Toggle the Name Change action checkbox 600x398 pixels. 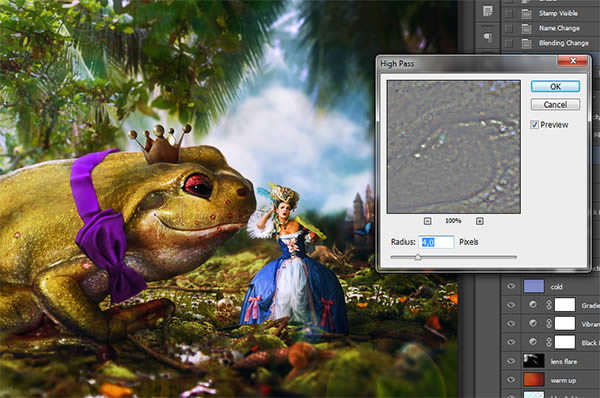509,28
